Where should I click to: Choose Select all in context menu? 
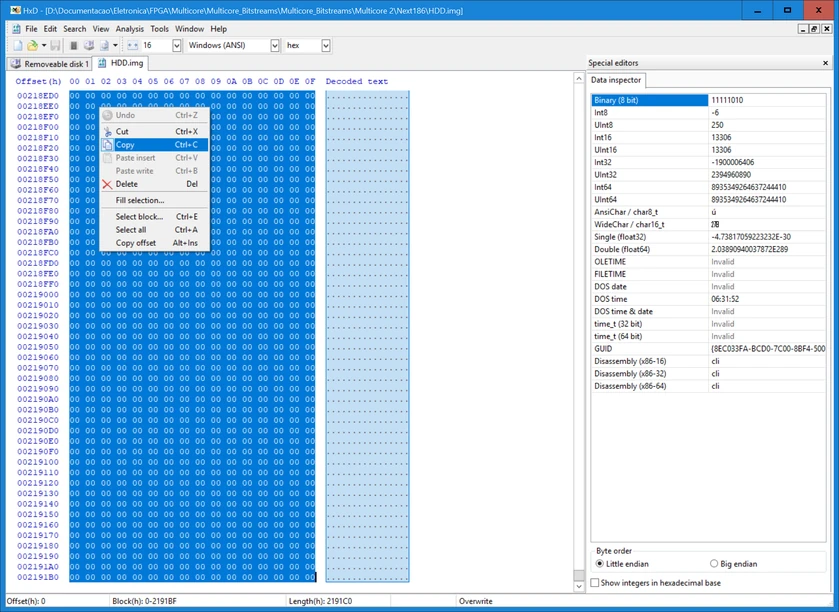pos(131,230)
